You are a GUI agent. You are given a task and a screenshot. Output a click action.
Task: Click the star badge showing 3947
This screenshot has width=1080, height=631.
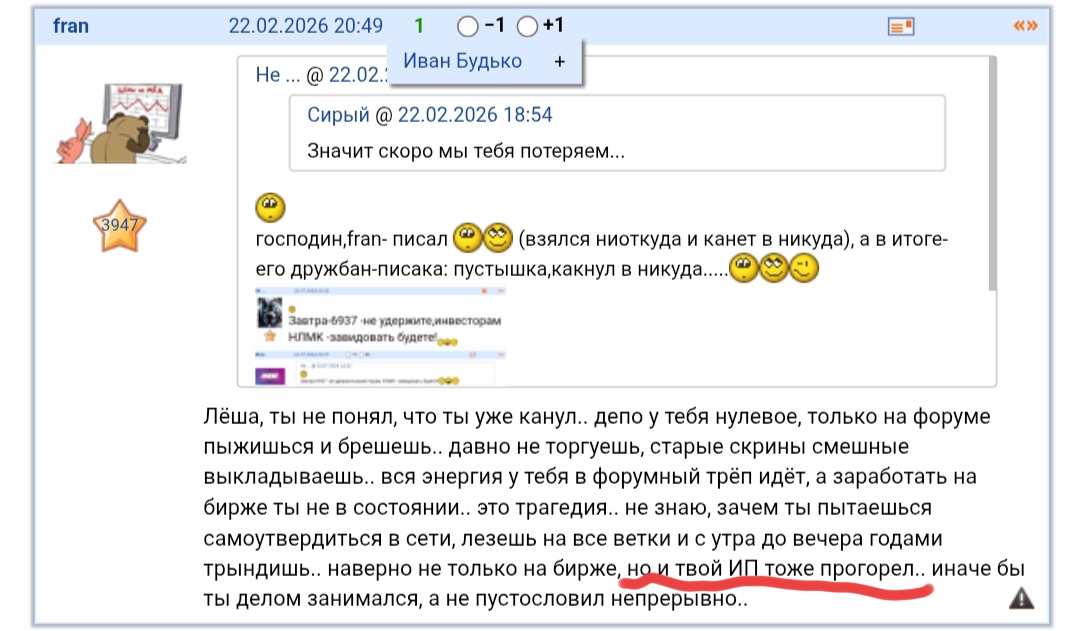(119, 226)
